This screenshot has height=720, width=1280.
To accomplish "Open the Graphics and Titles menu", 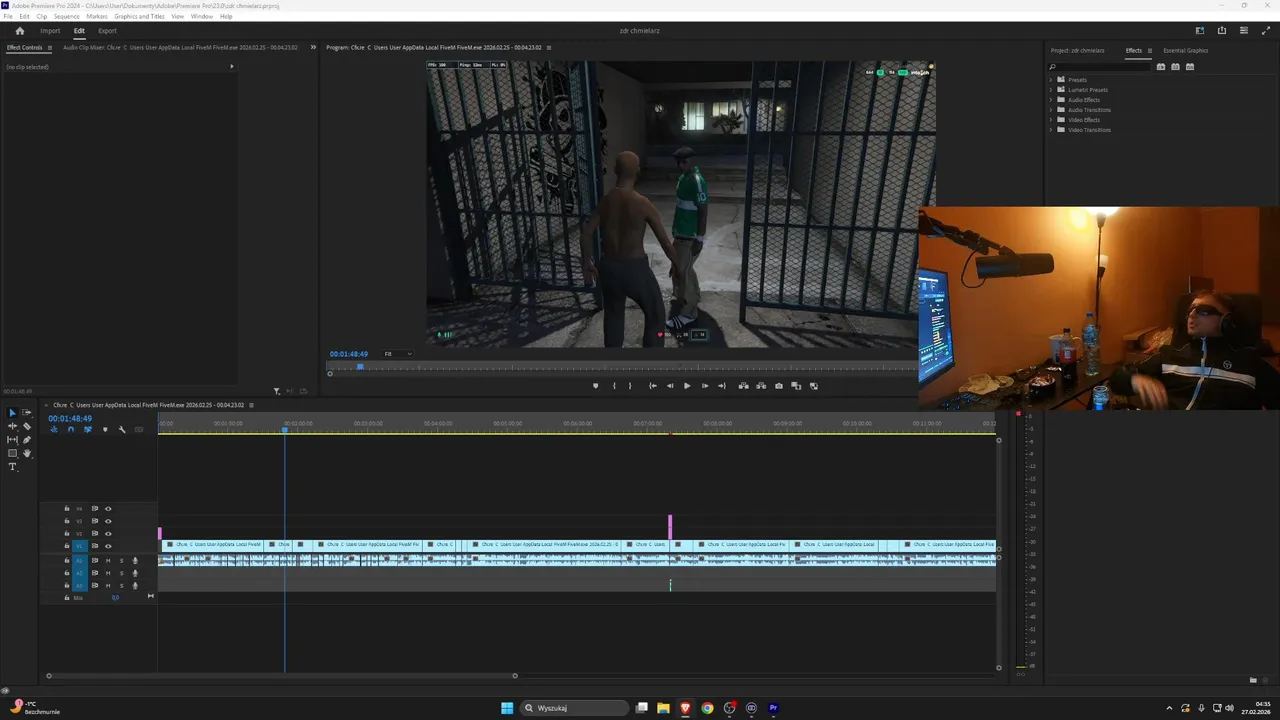I will coord(139,17).
